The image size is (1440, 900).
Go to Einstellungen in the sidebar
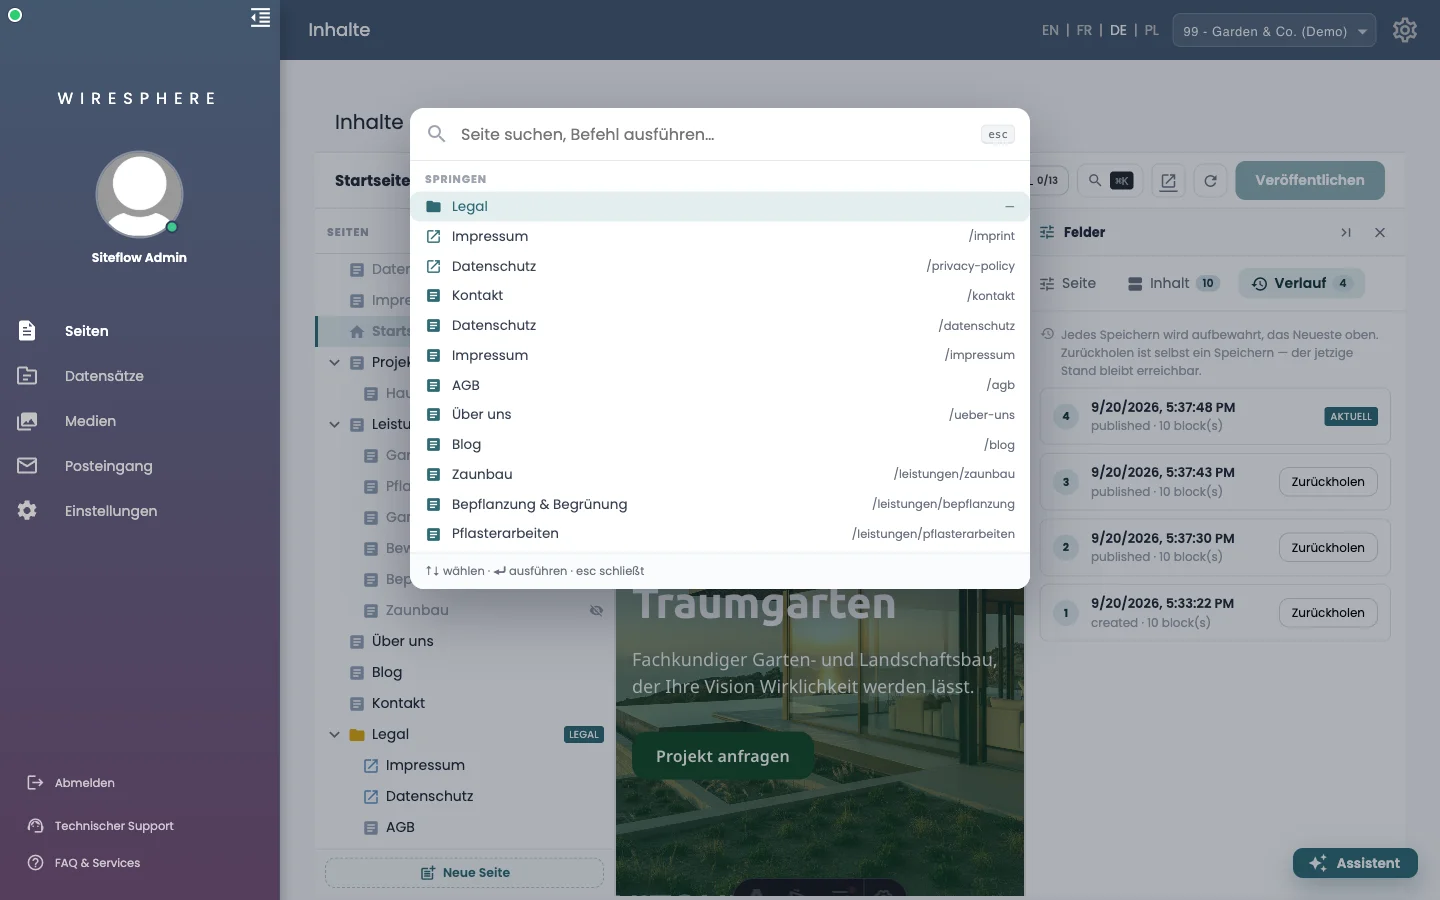[x=110, y=511]
